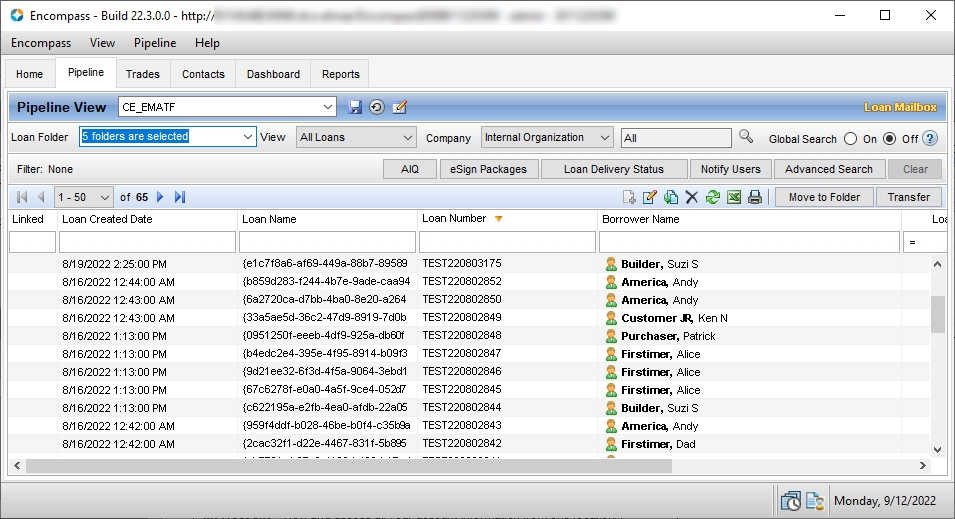955x519 pixels.
Task: Click the blue next page arrow
Action: tap(160, 197)
